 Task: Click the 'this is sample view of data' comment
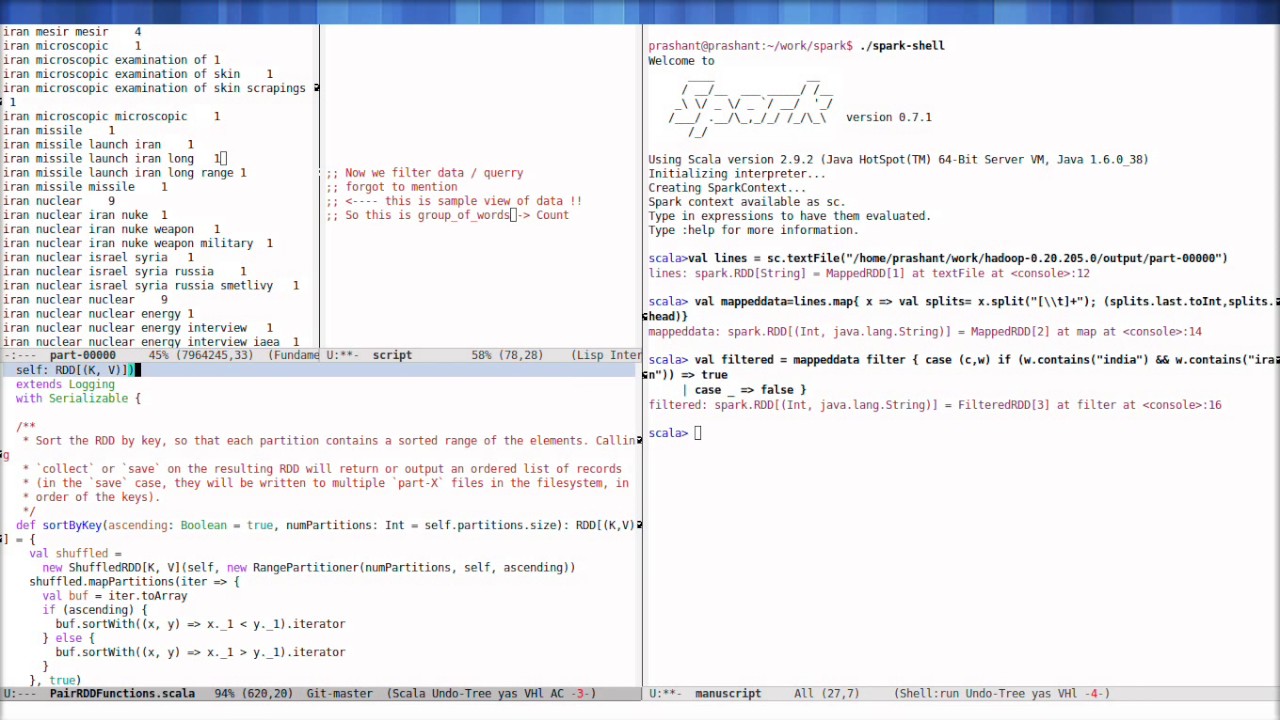[453, 201]
